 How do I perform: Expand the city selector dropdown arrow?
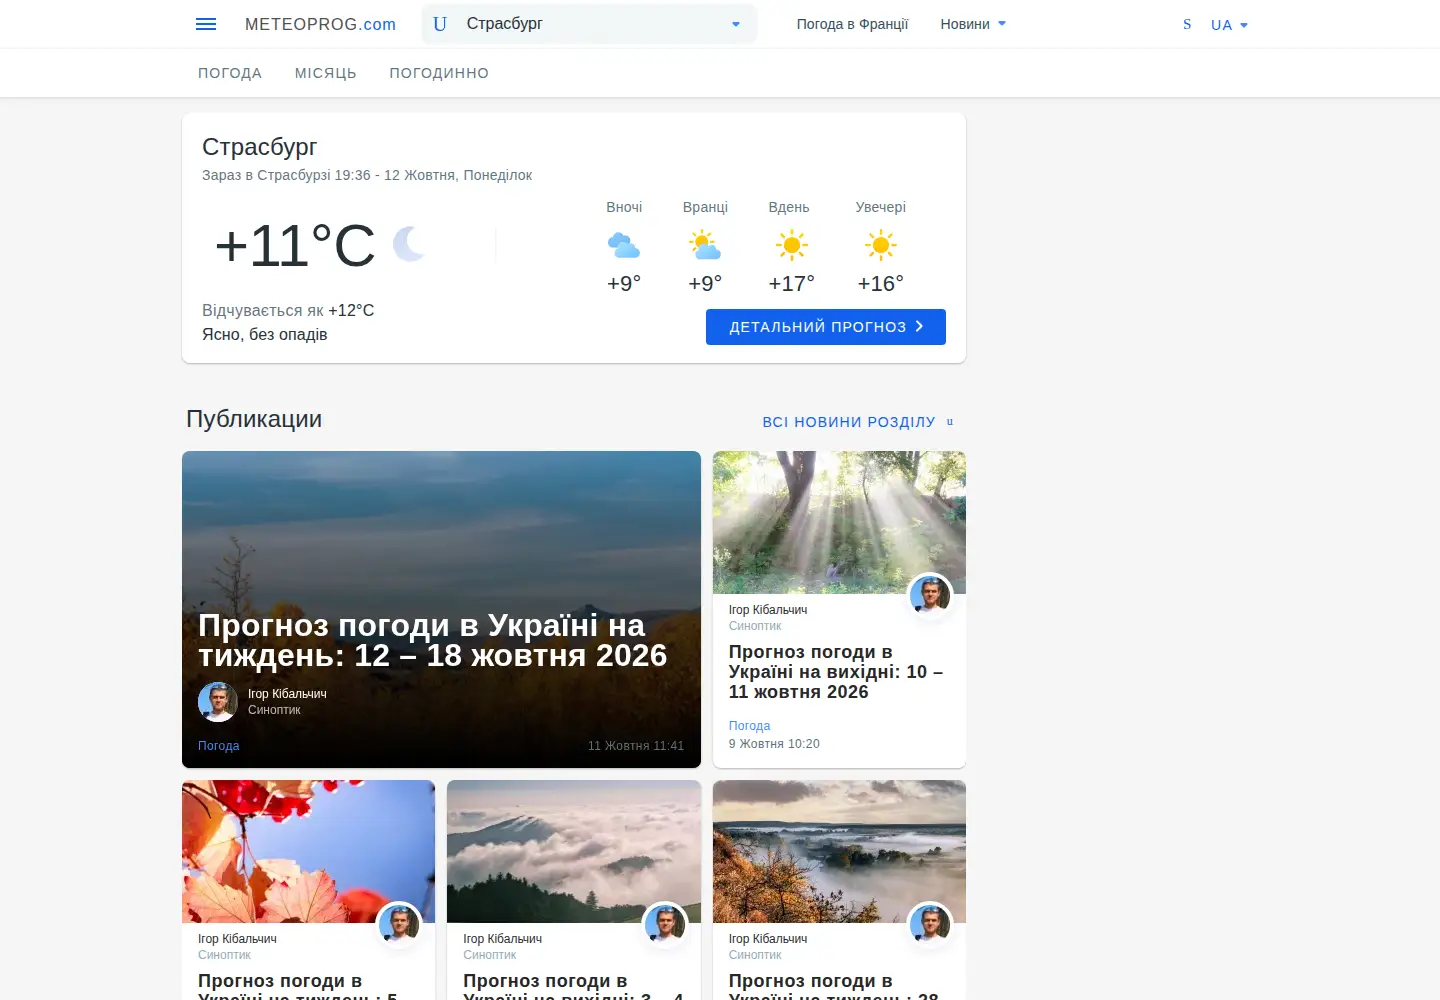tap(736, 24)
